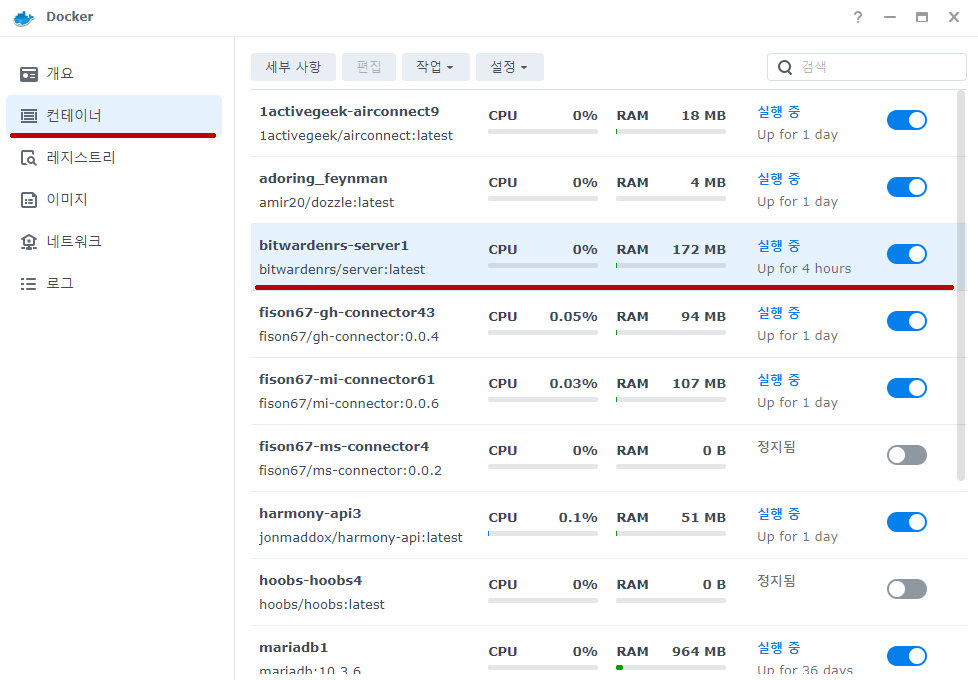Open the help question mark icon
The height and width of the screenshot is (680, 978).
click(858, 17)
